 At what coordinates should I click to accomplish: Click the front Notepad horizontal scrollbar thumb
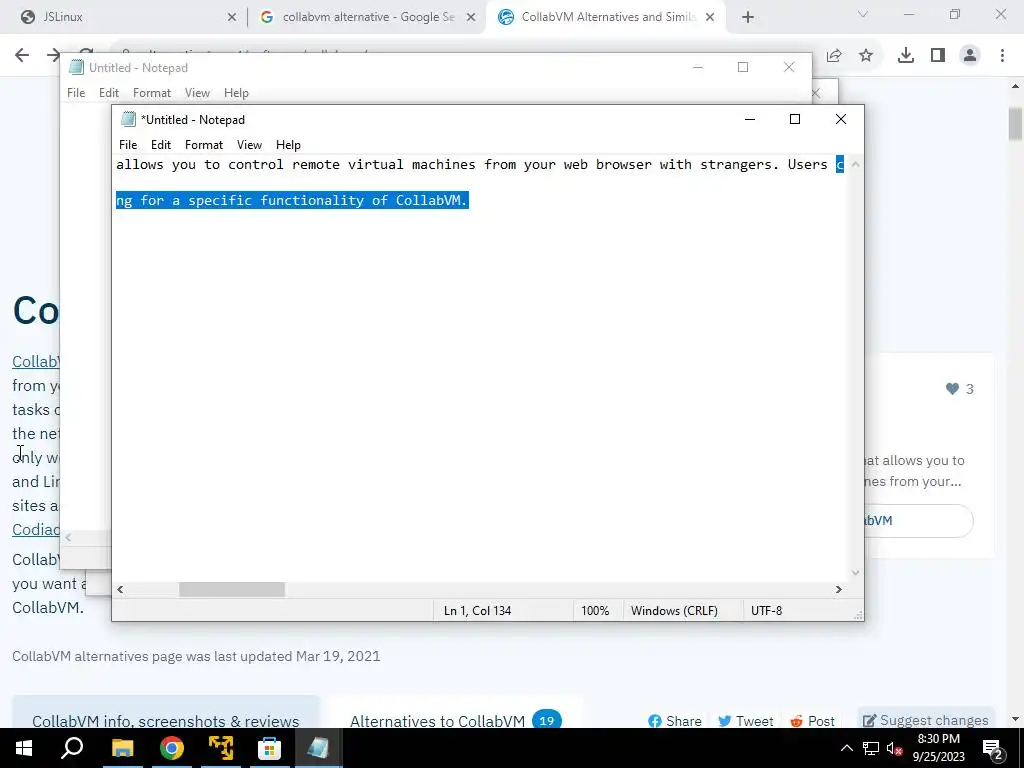pyautogui.click(x=232, y=590)
